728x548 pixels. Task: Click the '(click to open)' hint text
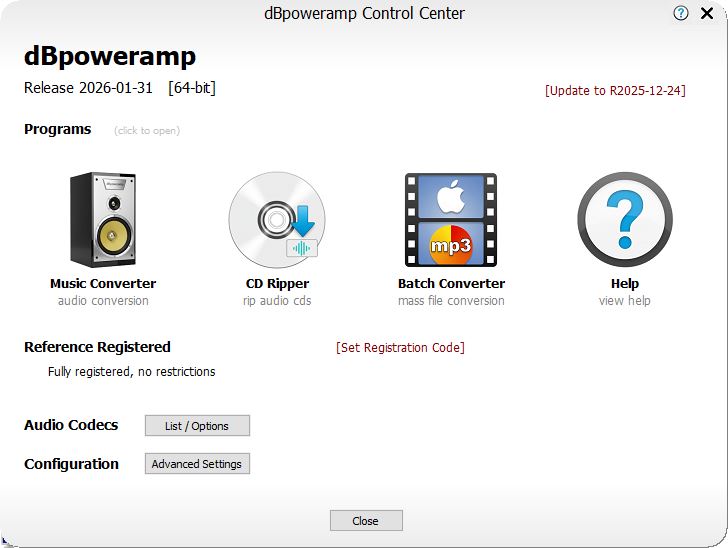(147, 130)
